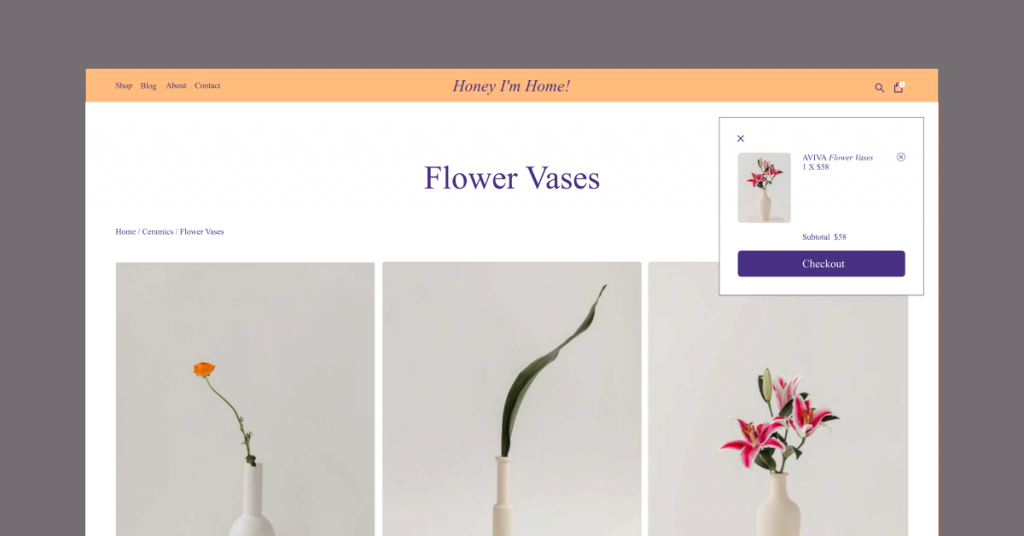Close the cart popup with X

(x=741, y=138)
